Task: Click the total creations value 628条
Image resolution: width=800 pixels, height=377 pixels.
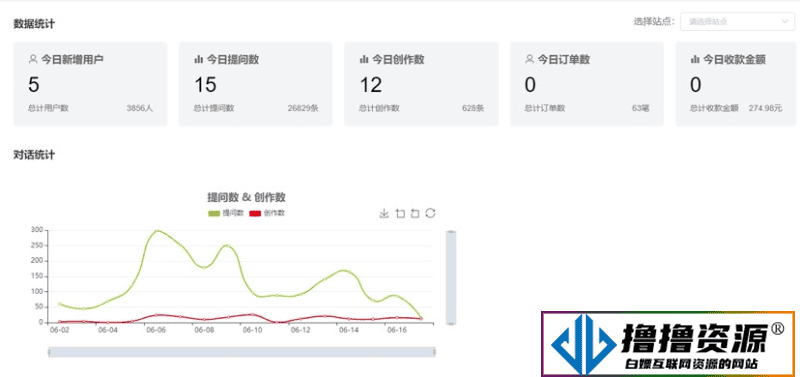Action: click(x=472, y=108)
